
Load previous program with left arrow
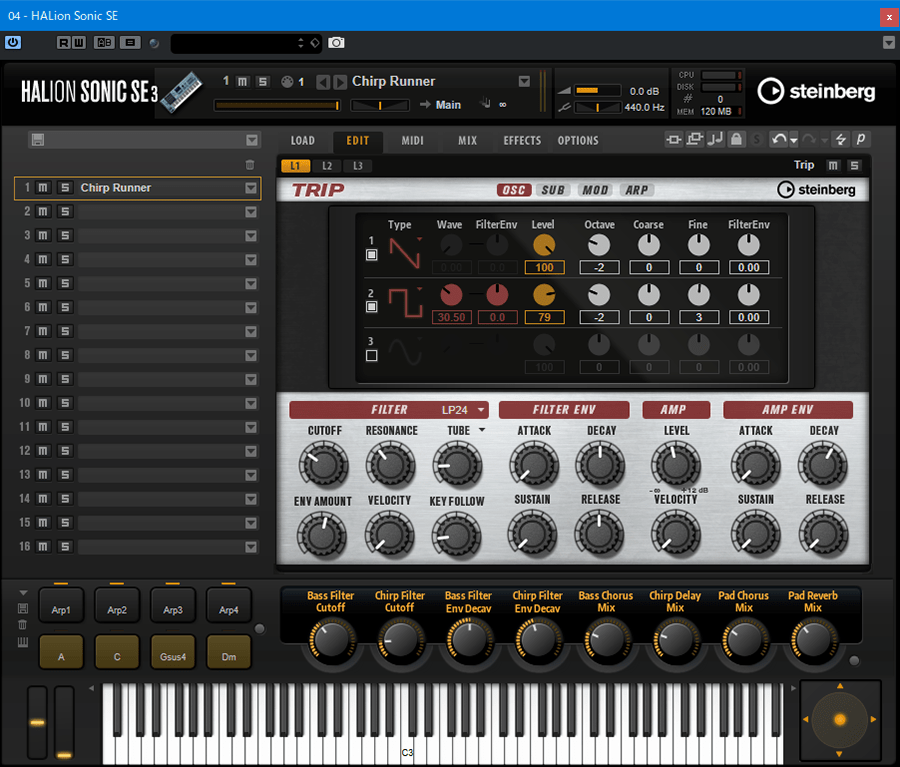[x=323, y=82]
